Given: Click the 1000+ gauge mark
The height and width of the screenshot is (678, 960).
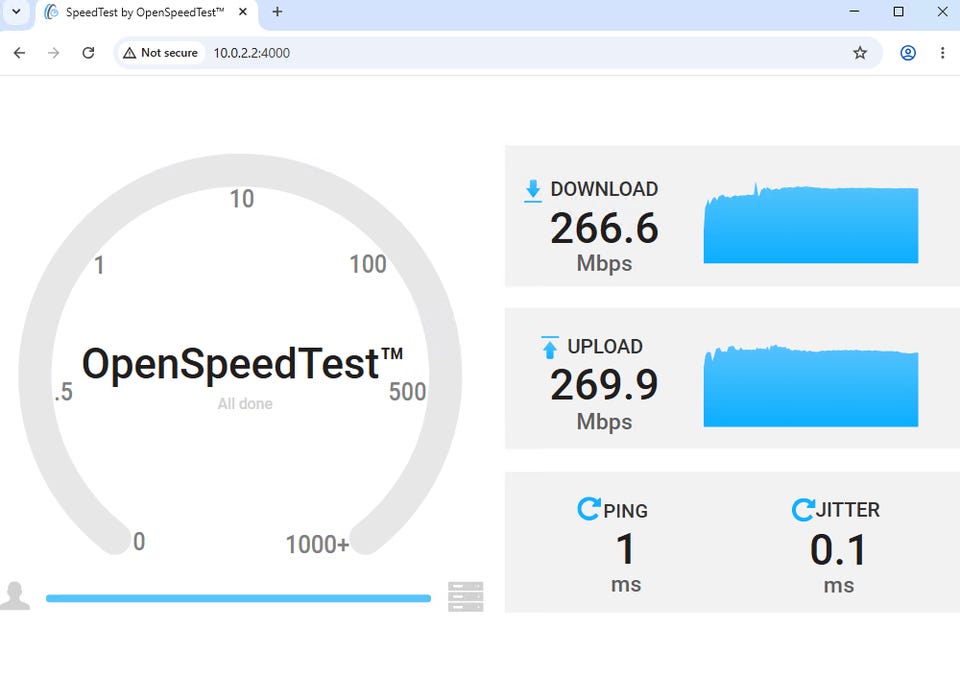Looking at the screenshot, I should pos(317,544).
